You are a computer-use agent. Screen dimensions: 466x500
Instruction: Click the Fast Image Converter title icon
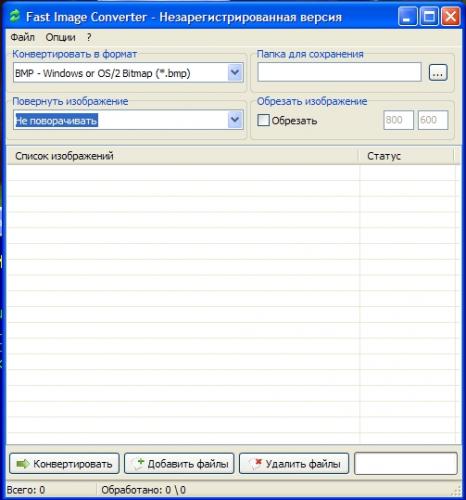tap(15, 16)
